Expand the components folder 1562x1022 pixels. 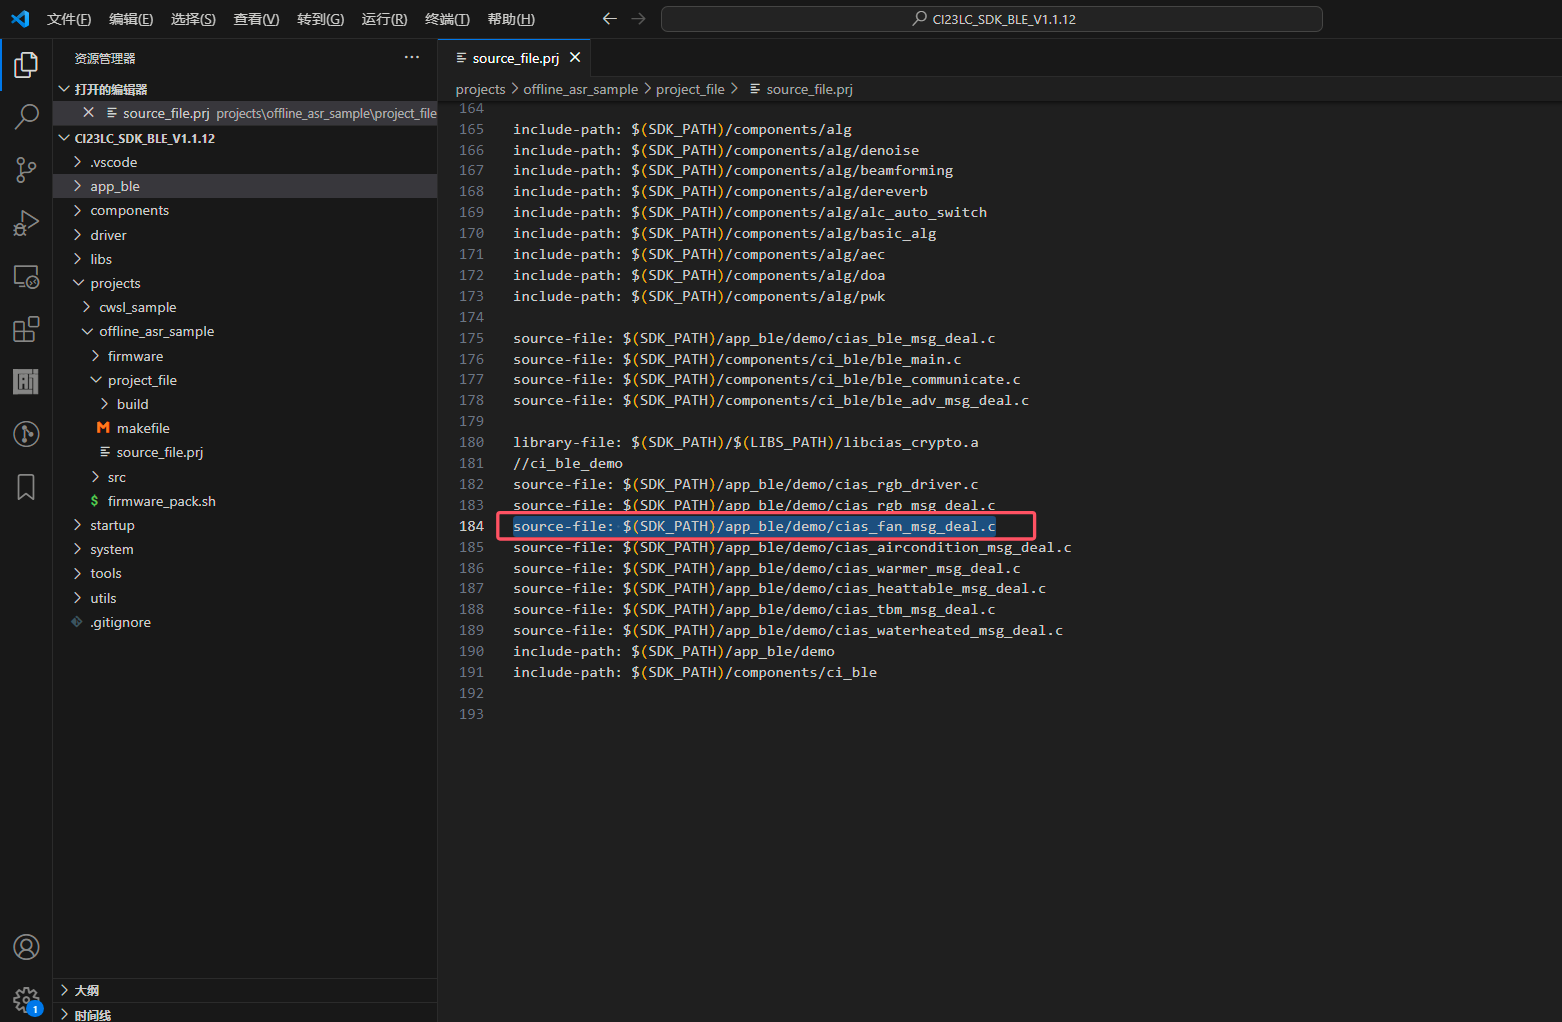[245, 210]
